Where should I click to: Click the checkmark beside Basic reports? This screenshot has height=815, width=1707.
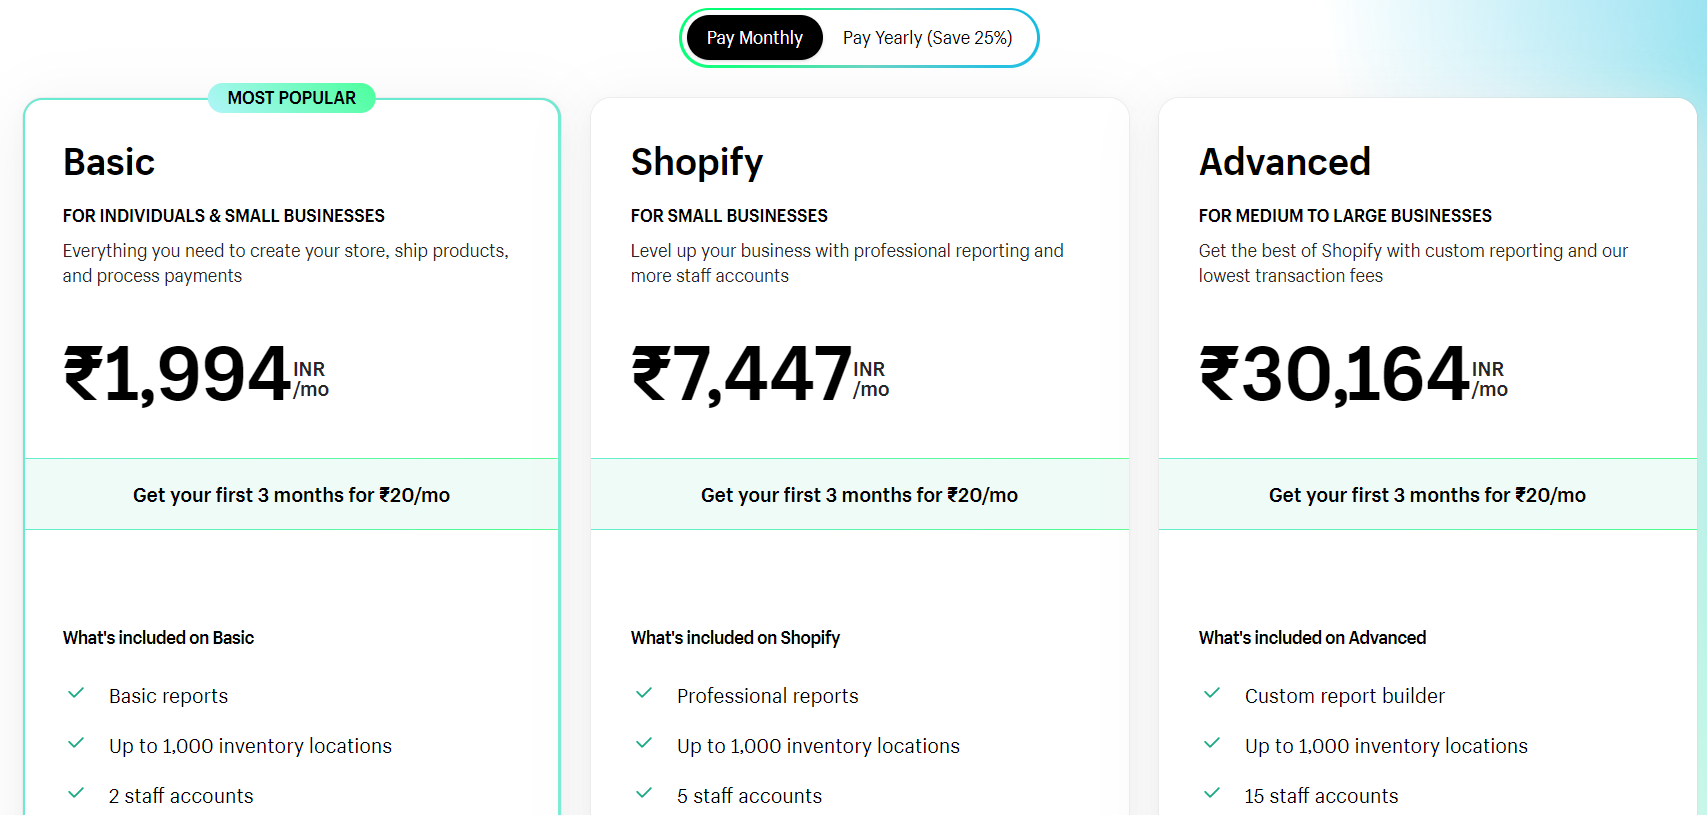click(77, 692)
